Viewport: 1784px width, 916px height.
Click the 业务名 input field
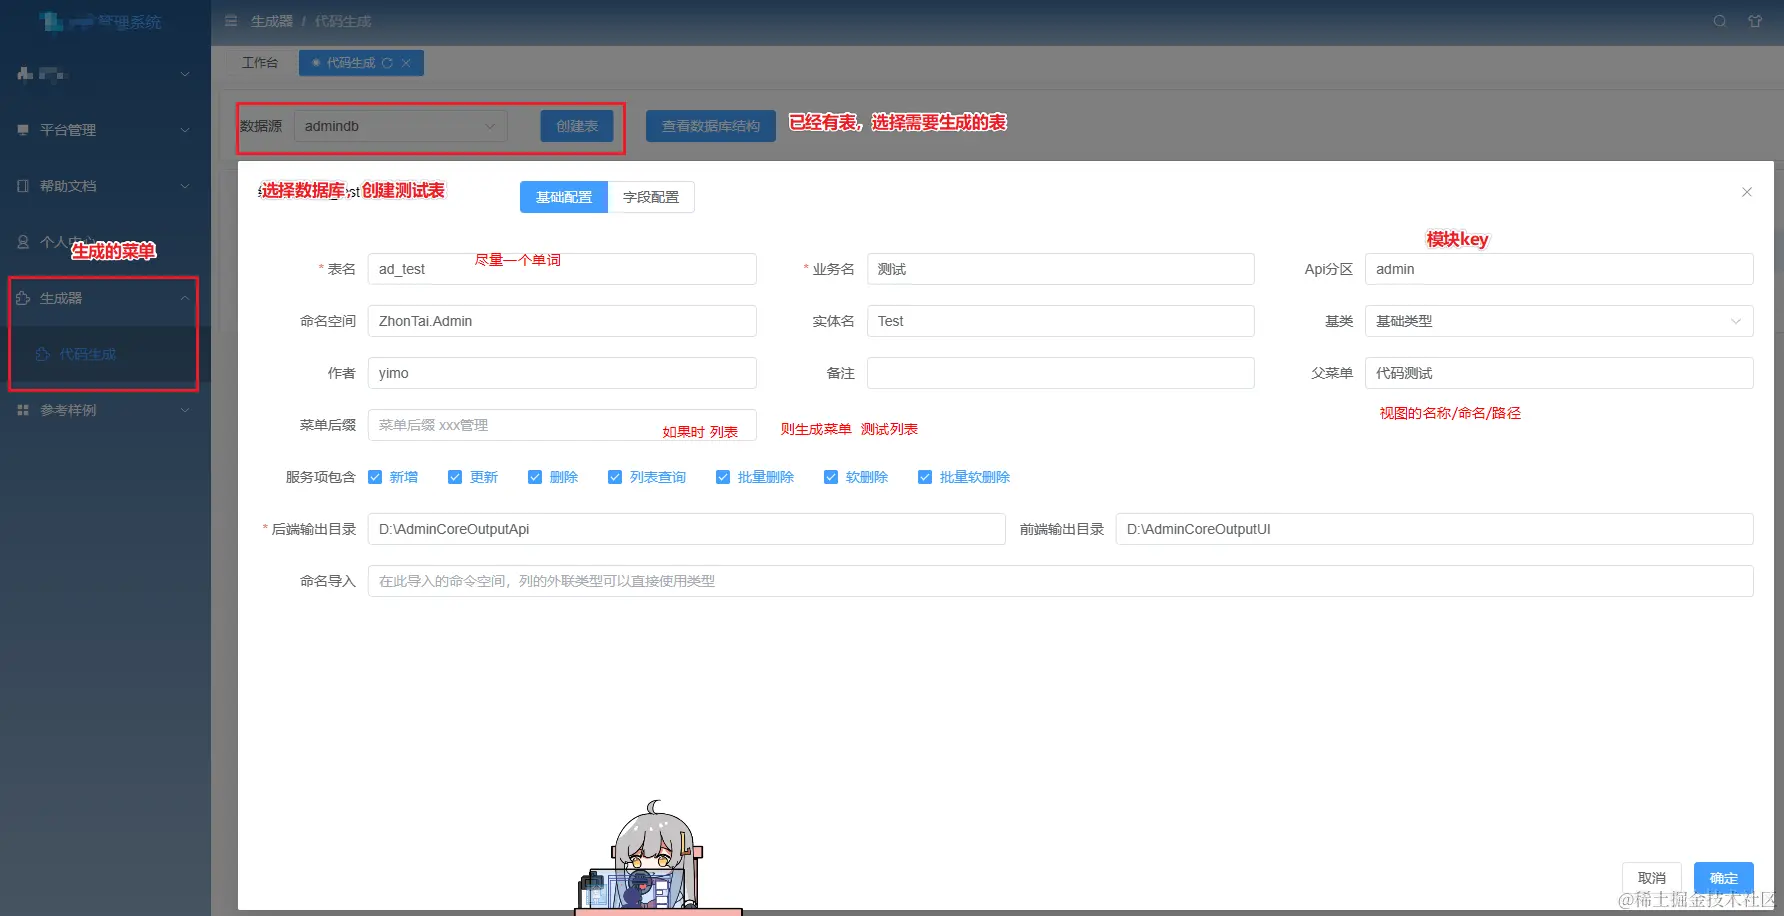[x=1061, y=269]
